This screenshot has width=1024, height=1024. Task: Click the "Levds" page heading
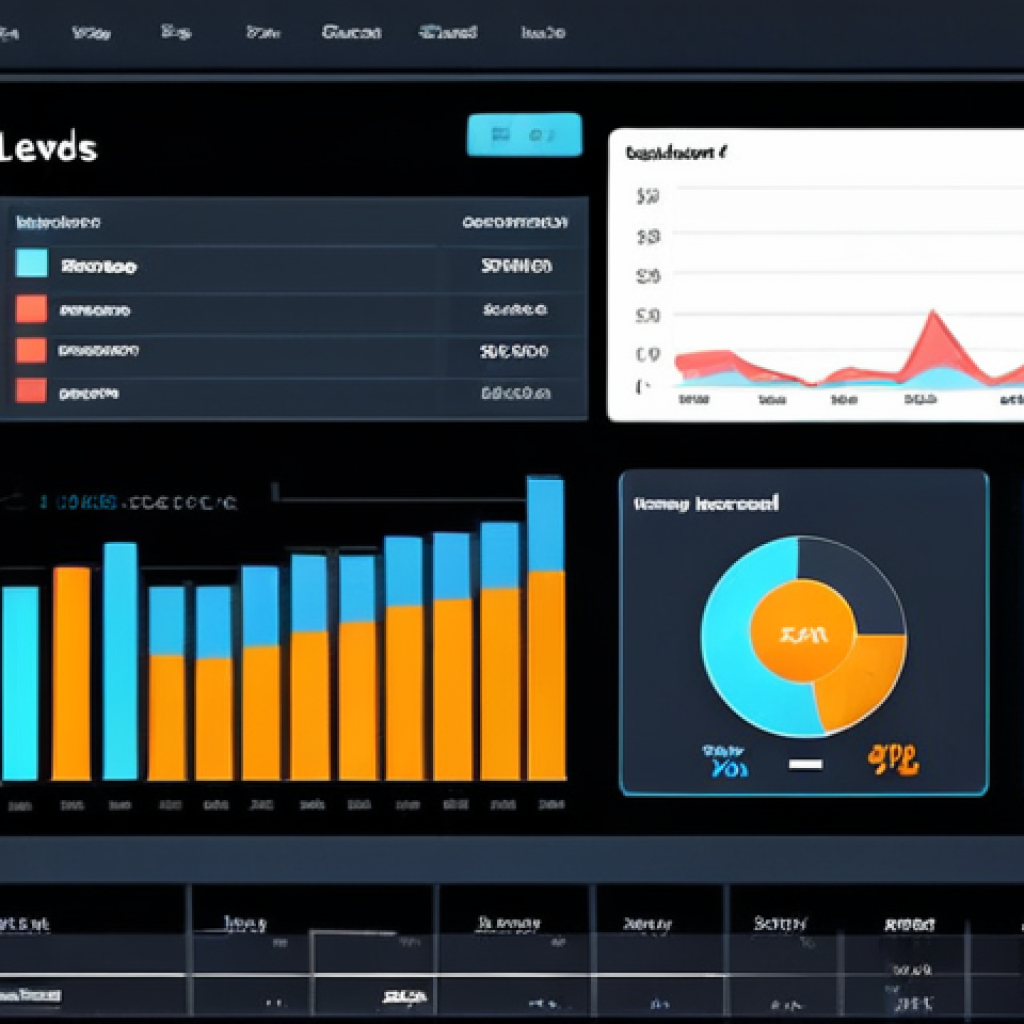click(x=48, y=148)
